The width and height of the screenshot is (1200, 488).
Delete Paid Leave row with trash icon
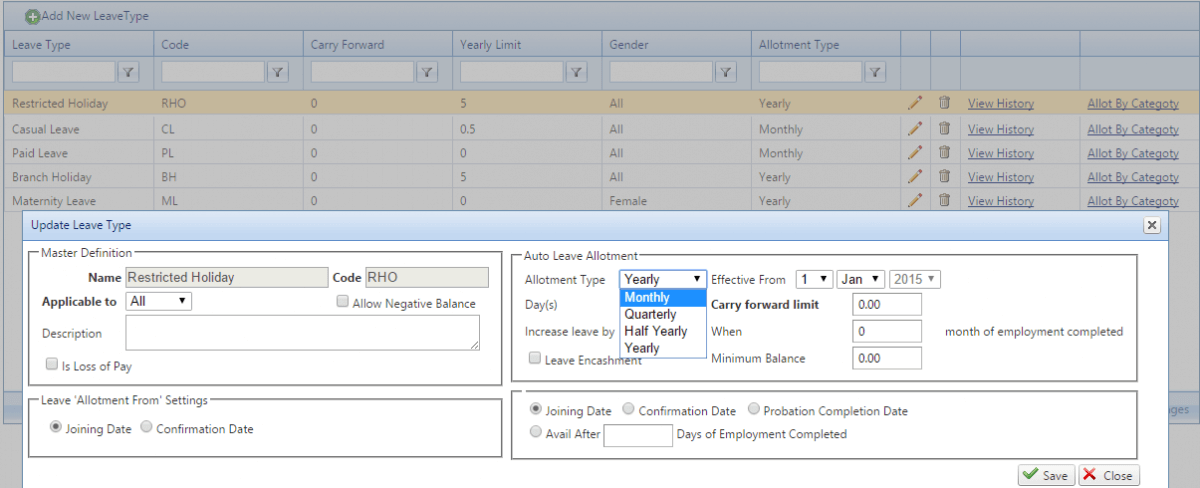pos(944,152)
